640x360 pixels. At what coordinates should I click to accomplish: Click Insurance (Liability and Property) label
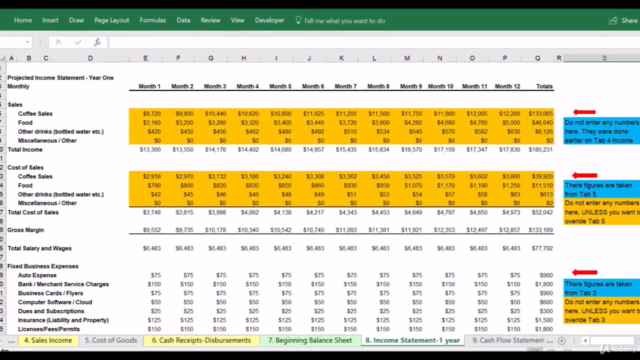point(63,320)
